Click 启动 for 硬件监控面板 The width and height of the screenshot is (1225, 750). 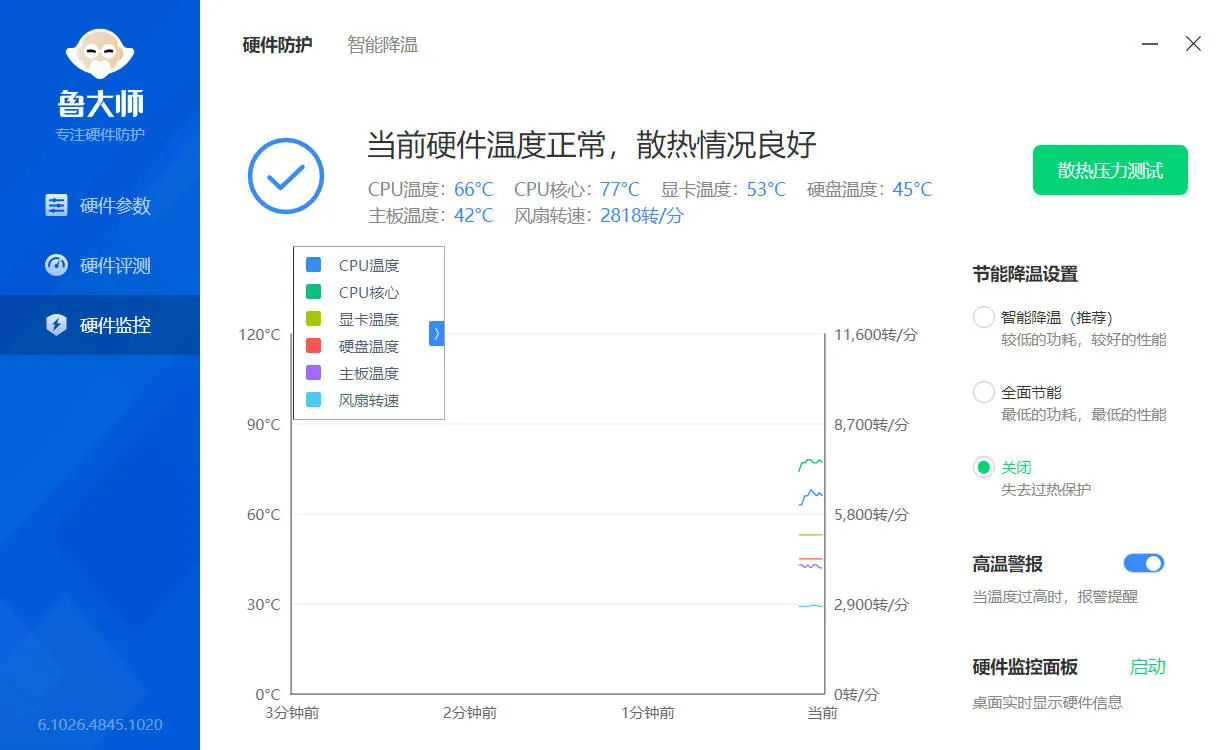[1148, 667]
